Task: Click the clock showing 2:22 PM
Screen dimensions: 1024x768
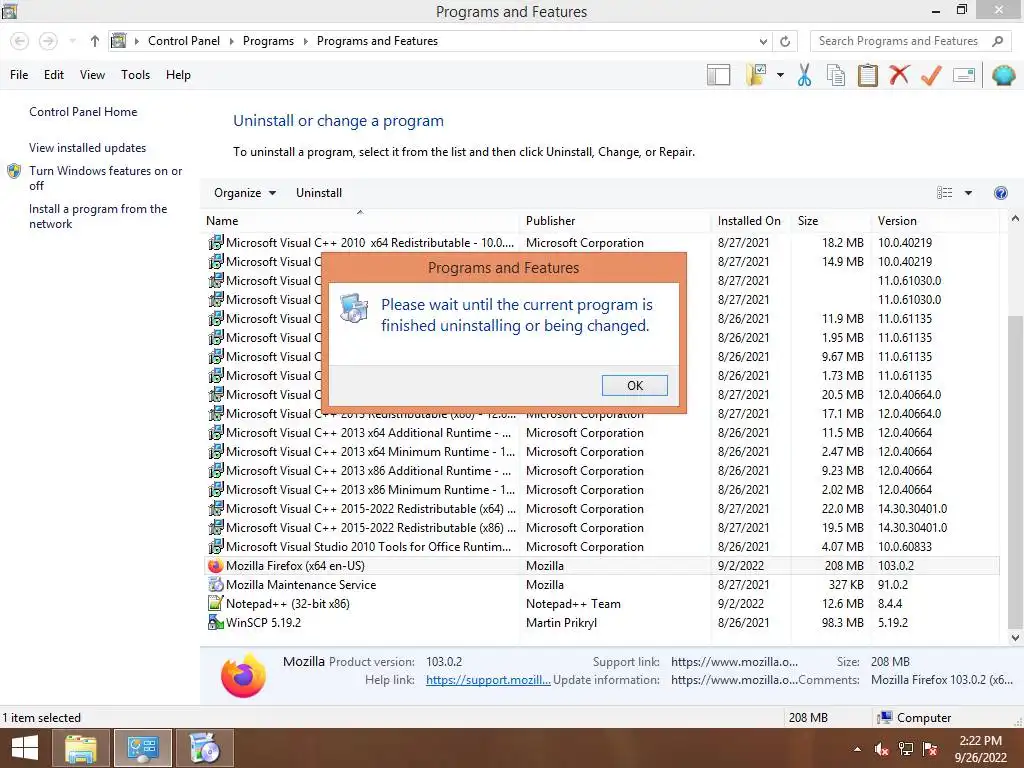Action: pyautogui.click(x=980, y=741)
